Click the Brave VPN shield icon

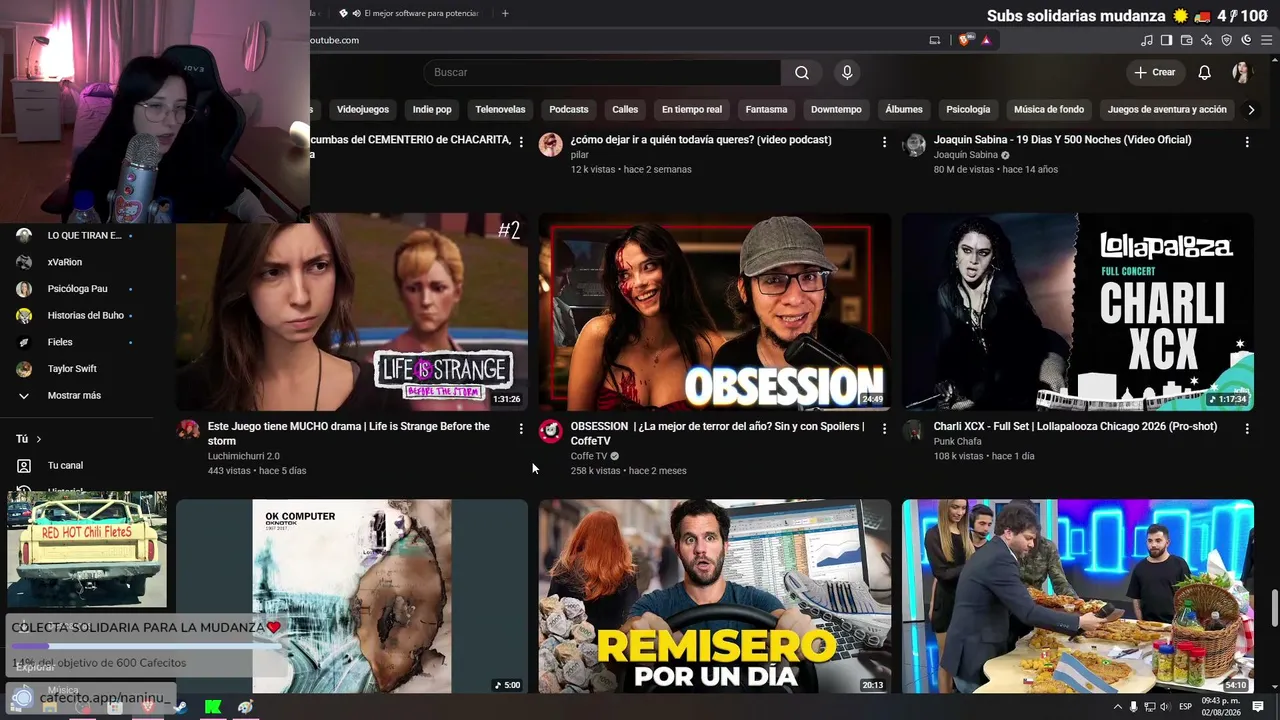point(1227,40)
